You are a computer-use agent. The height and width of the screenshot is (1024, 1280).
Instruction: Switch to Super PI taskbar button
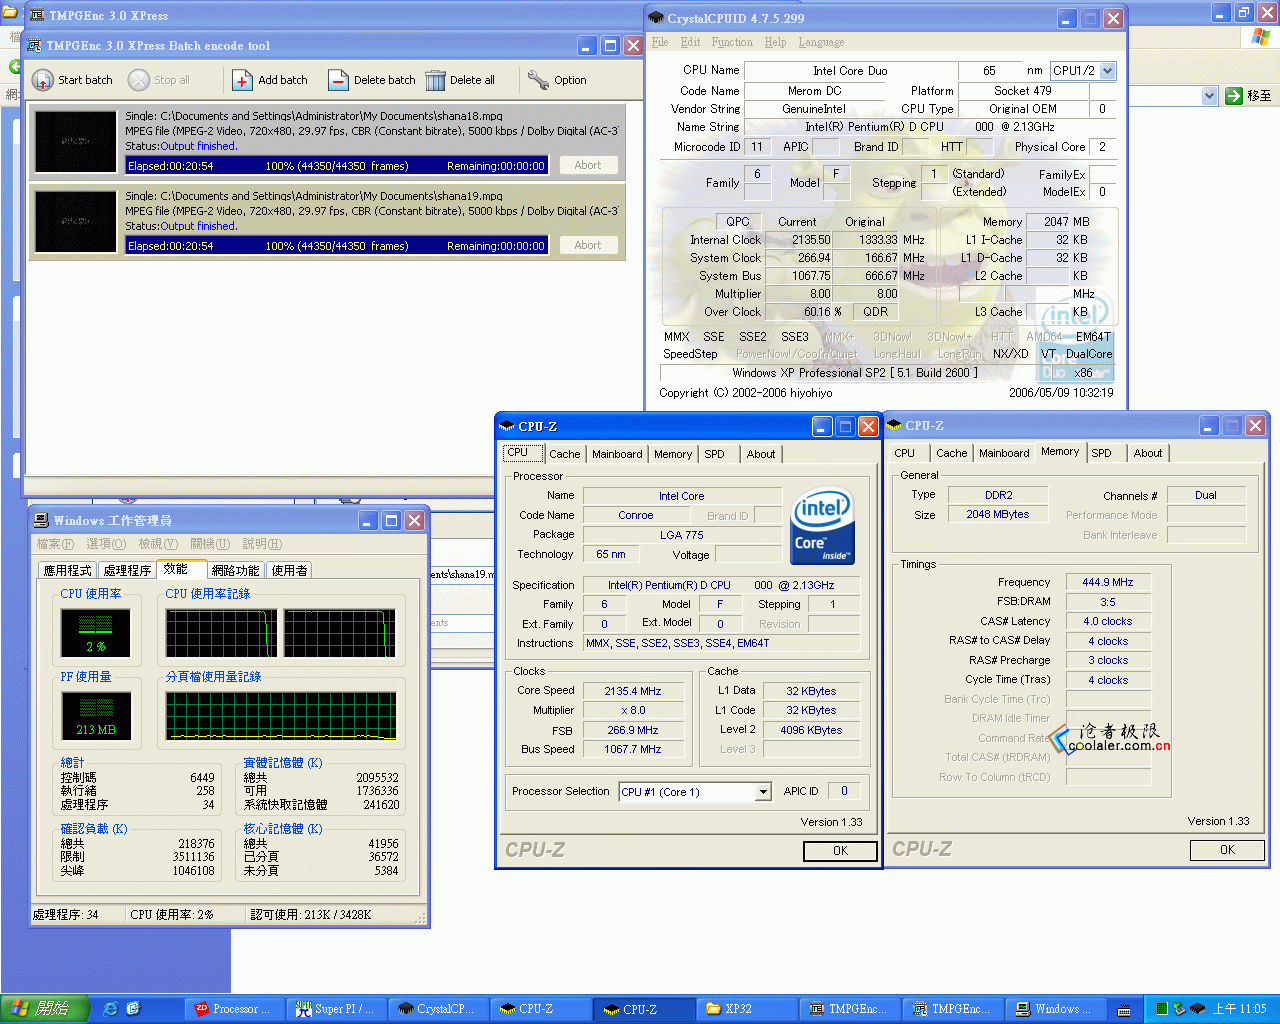[x=337, y=1009]
